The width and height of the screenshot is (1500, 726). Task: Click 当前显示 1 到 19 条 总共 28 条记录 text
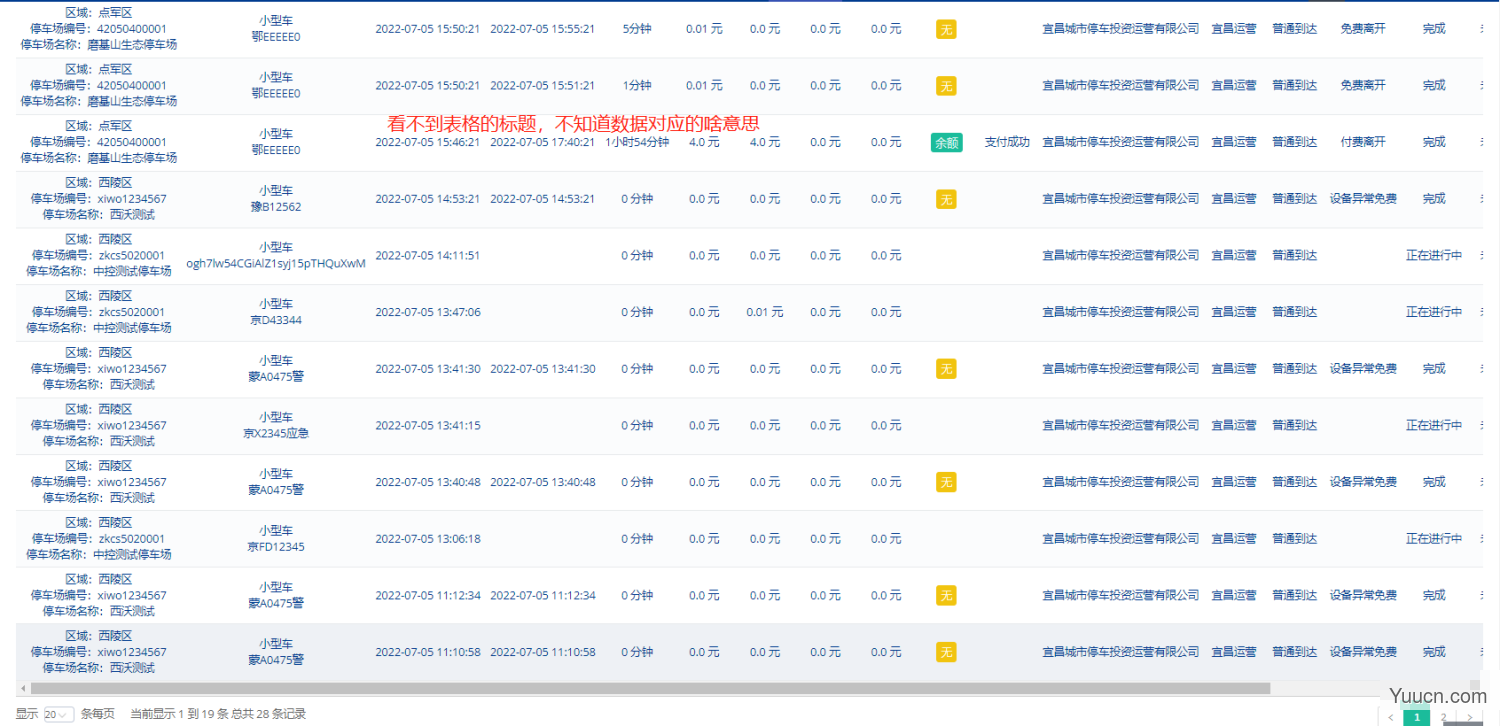click(218, 714)
